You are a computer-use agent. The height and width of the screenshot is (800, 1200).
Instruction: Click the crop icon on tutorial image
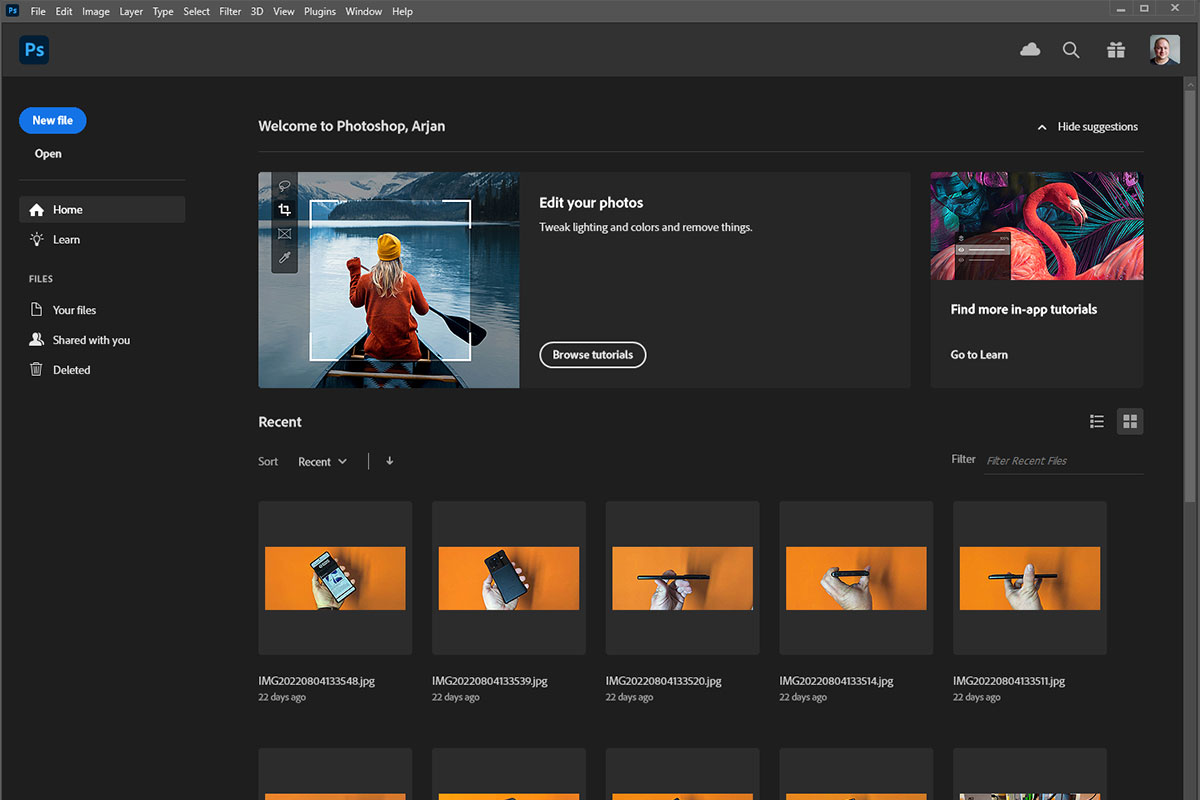(x=285, y=210)
